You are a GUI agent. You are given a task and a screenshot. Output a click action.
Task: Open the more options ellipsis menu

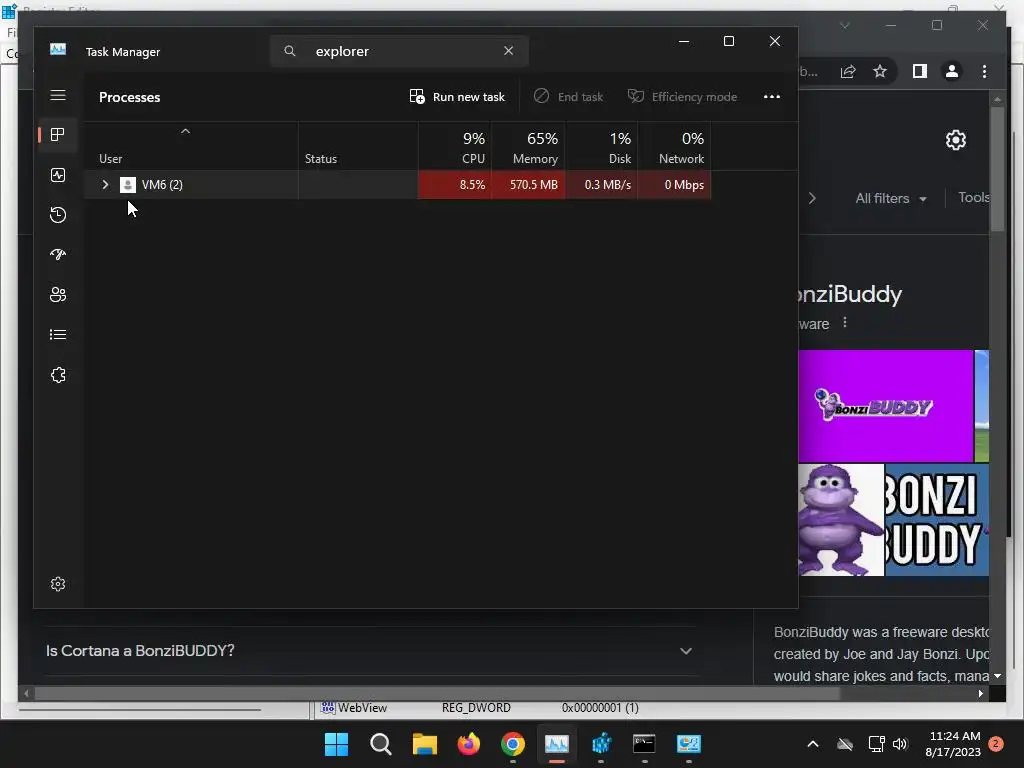tap(772, 97)
